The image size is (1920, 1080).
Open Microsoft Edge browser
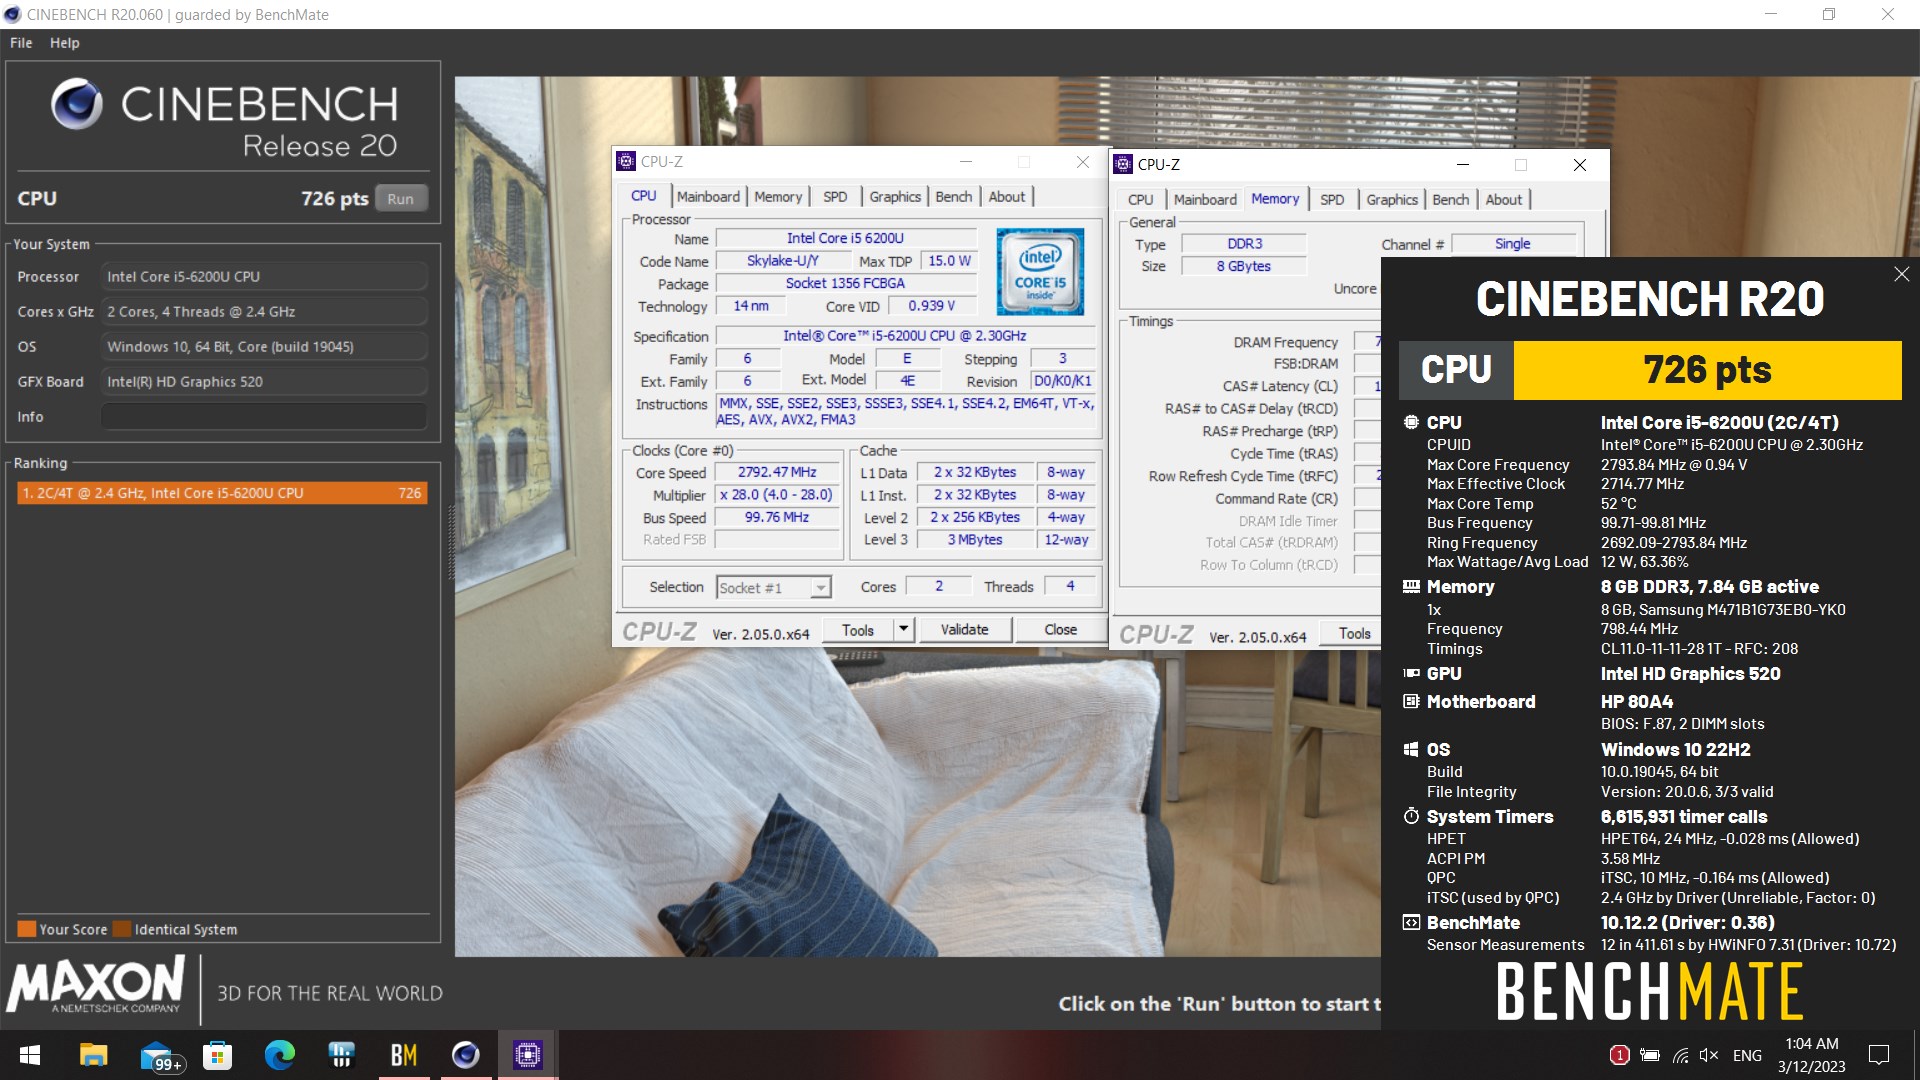coord(279,1055)
